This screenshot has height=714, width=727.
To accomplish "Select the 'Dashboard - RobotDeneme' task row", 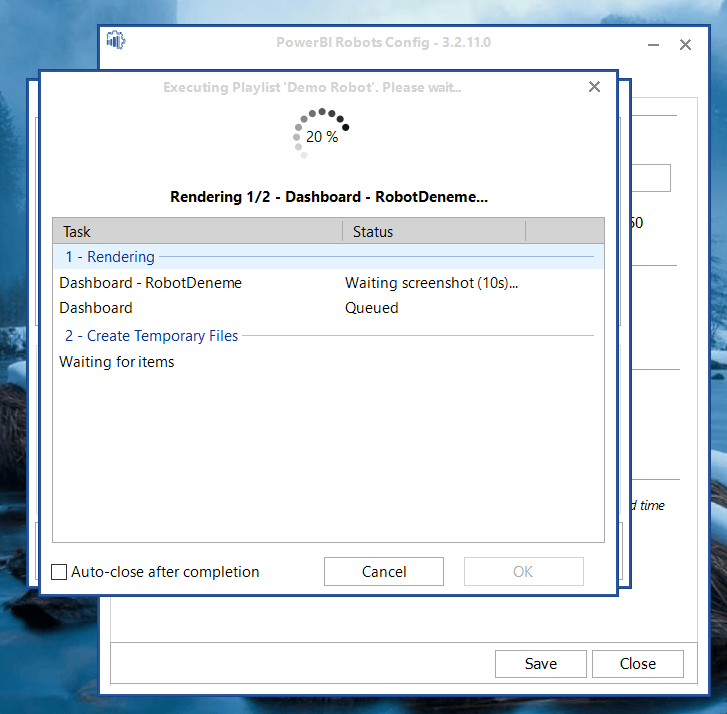I will (x=150, y=283).
